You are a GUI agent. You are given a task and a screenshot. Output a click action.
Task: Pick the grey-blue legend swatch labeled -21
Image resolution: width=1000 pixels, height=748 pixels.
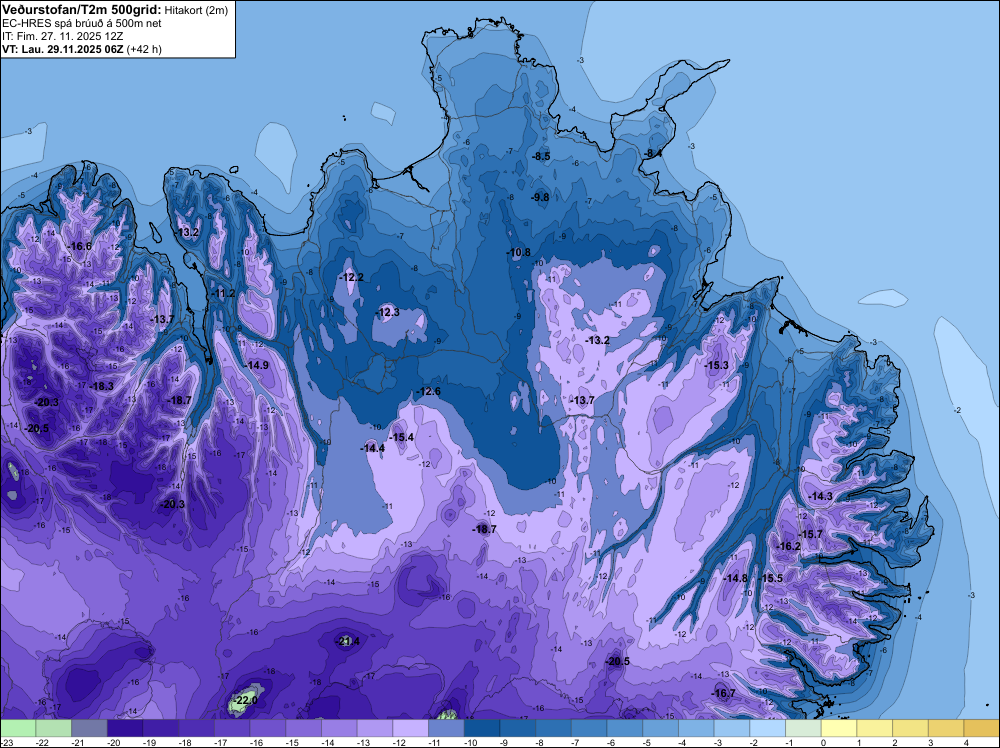89,728
